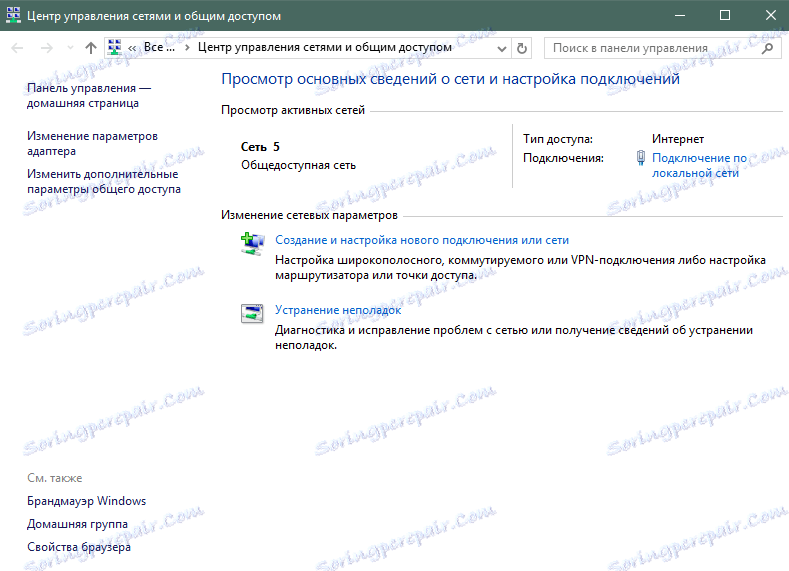Maximize the window
Viewport: 789px width, 571px height.
pos(725,16)
